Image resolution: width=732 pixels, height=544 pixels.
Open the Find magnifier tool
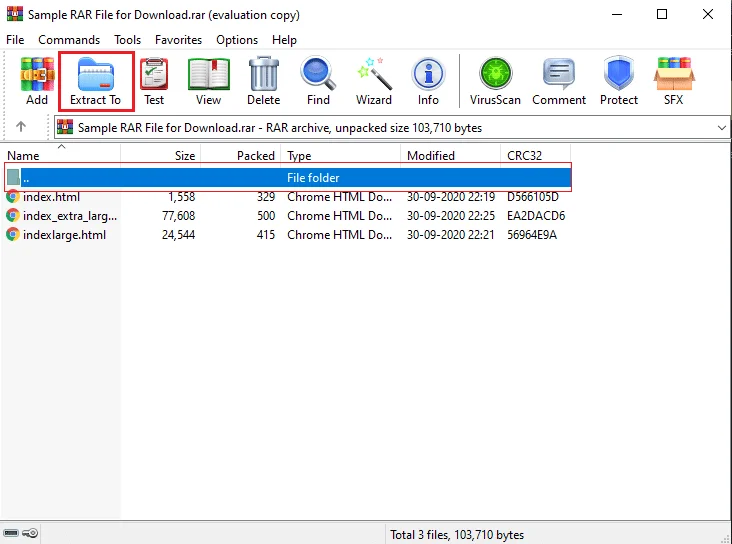pyautogui.click(x=318, y=74)
